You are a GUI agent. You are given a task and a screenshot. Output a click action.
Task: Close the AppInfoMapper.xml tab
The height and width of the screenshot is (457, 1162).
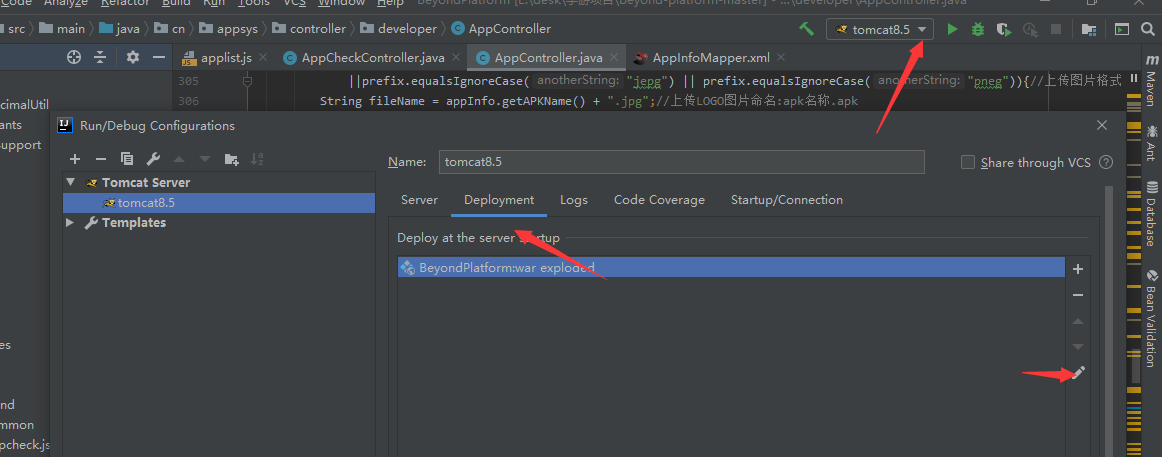pos(780,57)
